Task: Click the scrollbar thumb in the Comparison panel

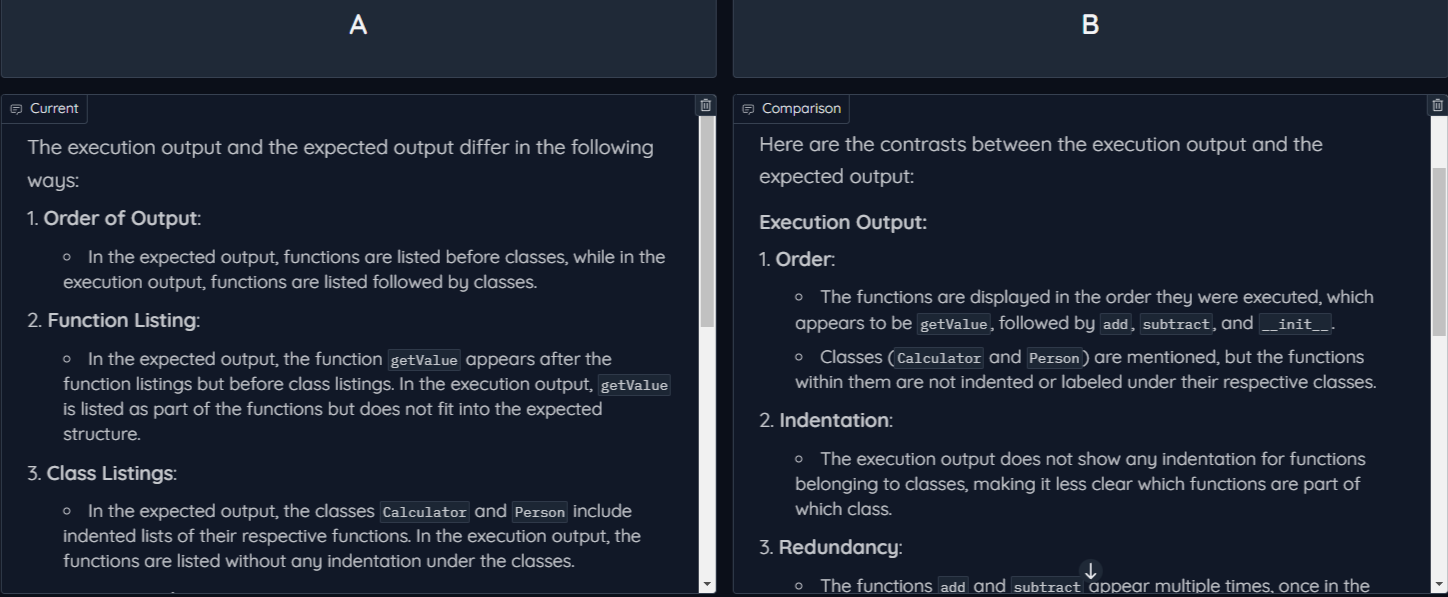Action: (x=1439, y=251)
